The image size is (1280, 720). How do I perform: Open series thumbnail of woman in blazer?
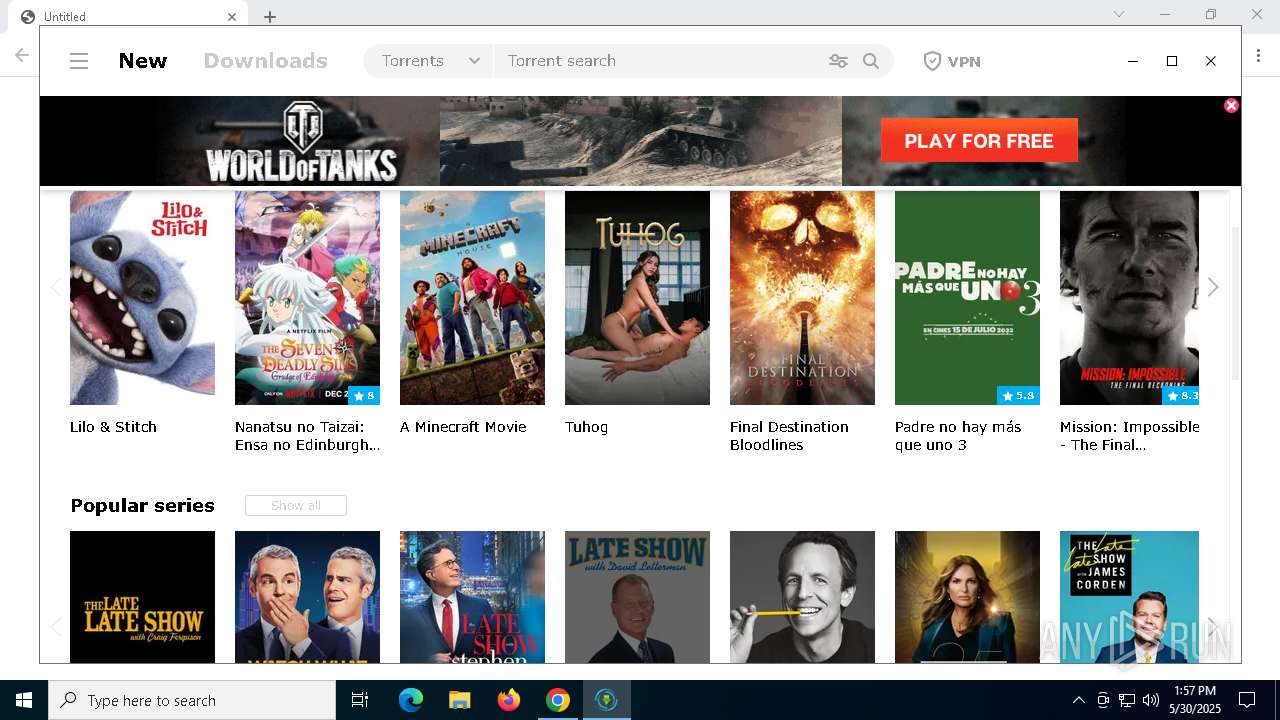[967, 597]
